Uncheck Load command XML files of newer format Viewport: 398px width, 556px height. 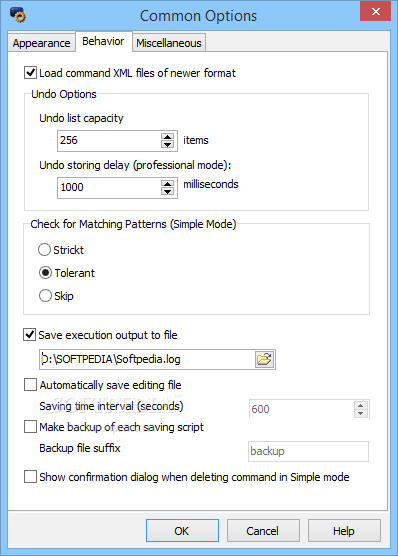coord(31,73)
